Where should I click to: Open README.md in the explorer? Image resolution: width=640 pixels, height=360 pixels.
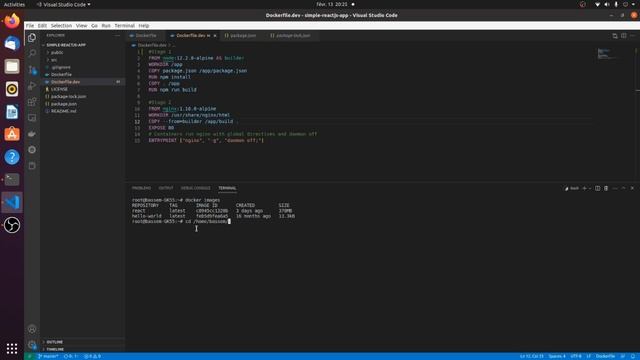pyautogui.click(x=63, y=111)
